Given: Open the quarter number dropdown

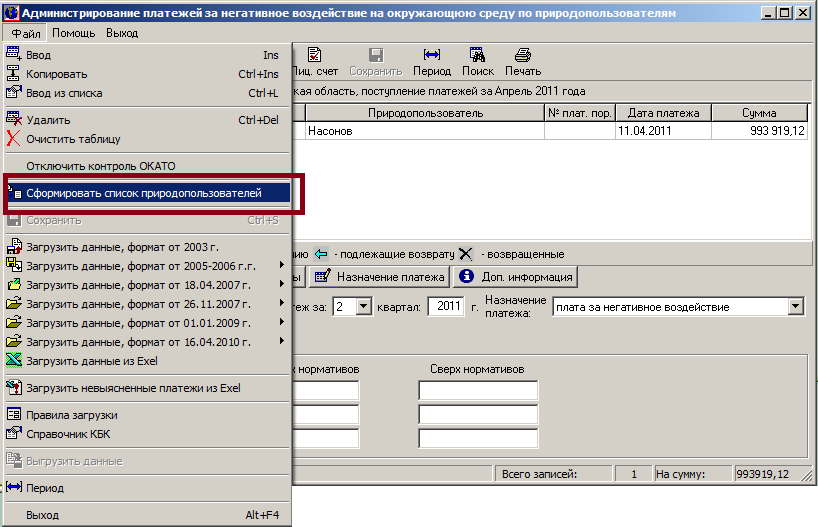Looking at the screenshot, I should [363, 306].
